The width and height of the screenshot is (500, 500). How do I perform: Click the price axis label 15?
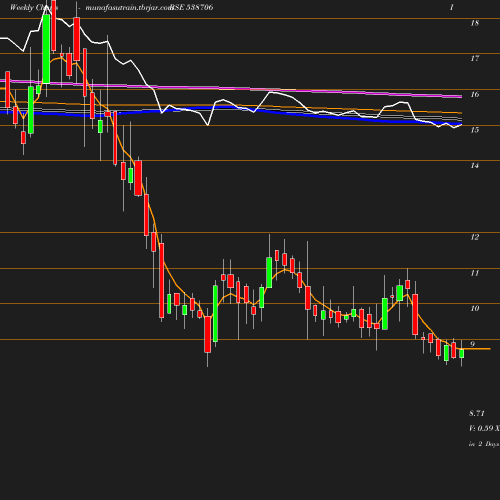click(x=475, y=130)
